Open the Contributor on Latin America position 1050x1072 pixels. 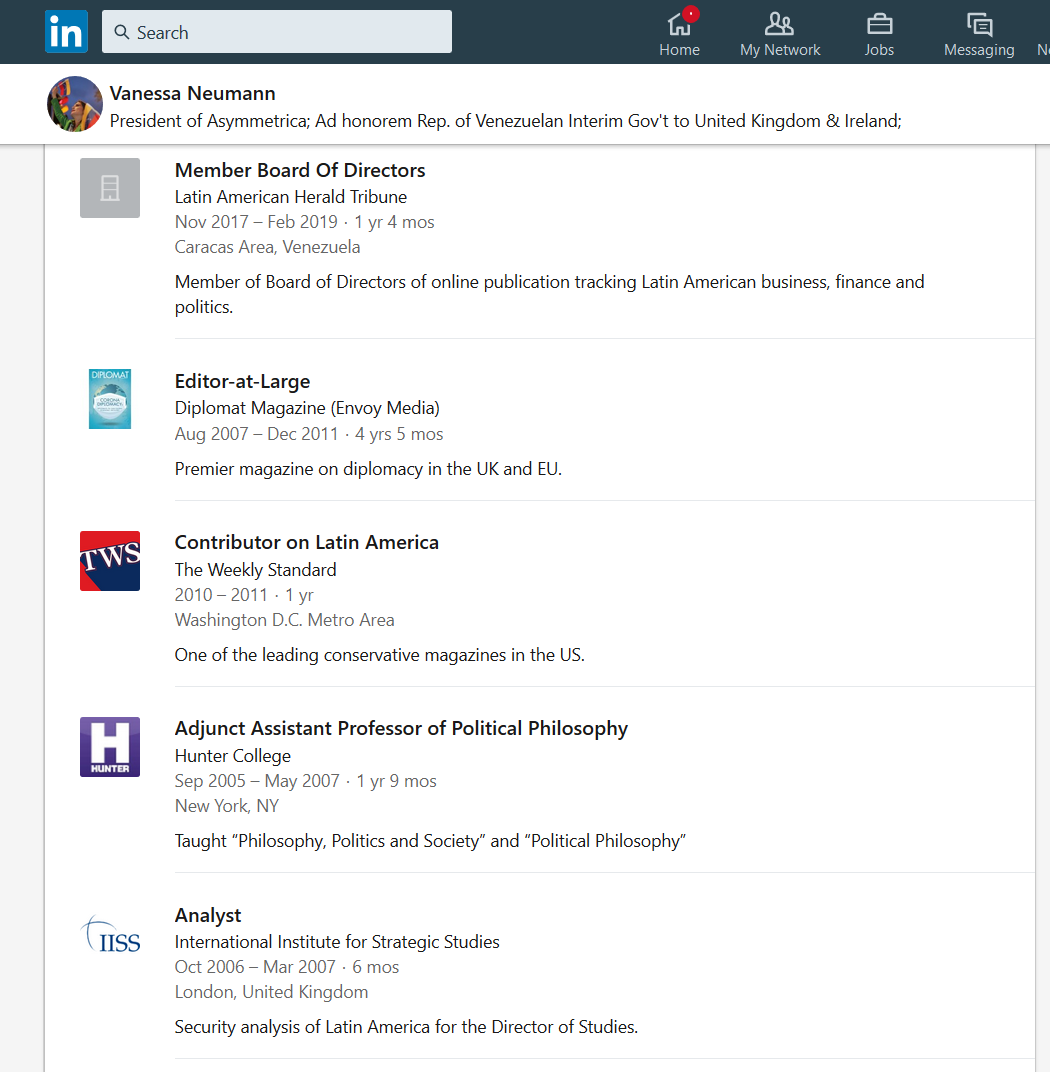pyautogui.click(x=307, y=542)
